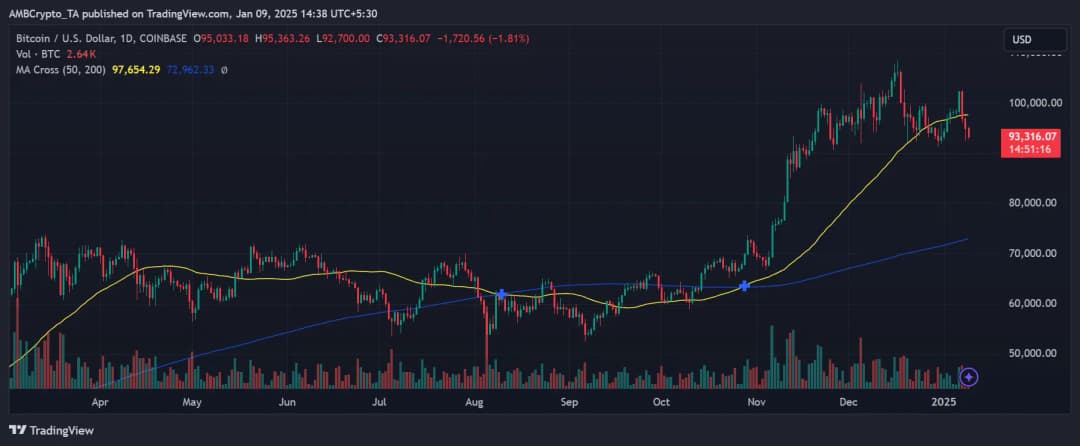Click the Aug label on time axis
Screen dimensions: 1080x446
[x=475, y=402]
